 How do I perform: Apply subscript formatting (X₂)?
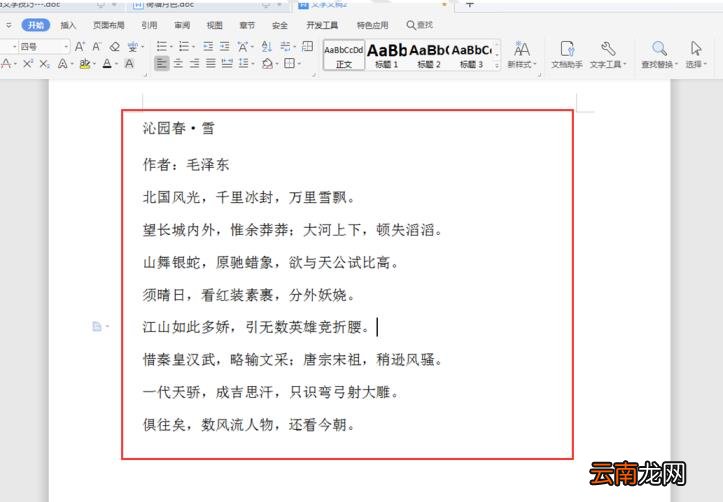pyautogui.click(x=44, y=64)
